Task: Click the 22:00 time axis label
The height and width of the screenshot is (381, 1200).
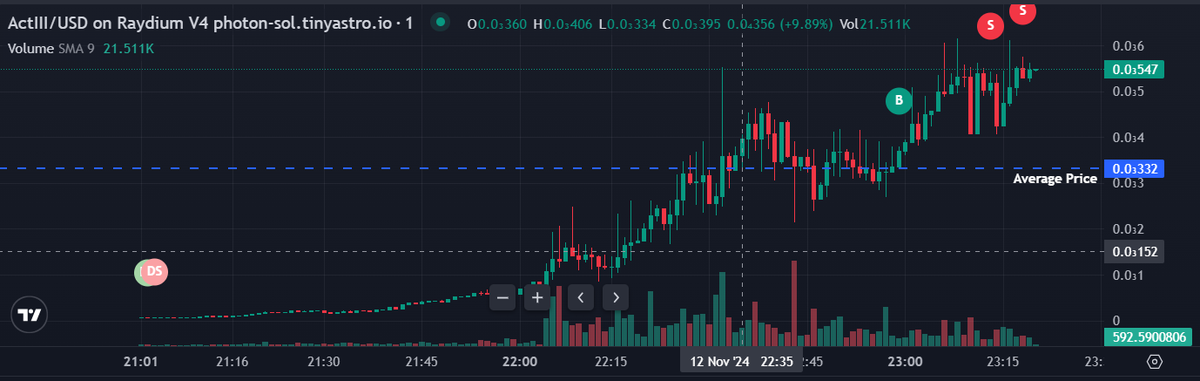Action: click(x=520, y=362)
